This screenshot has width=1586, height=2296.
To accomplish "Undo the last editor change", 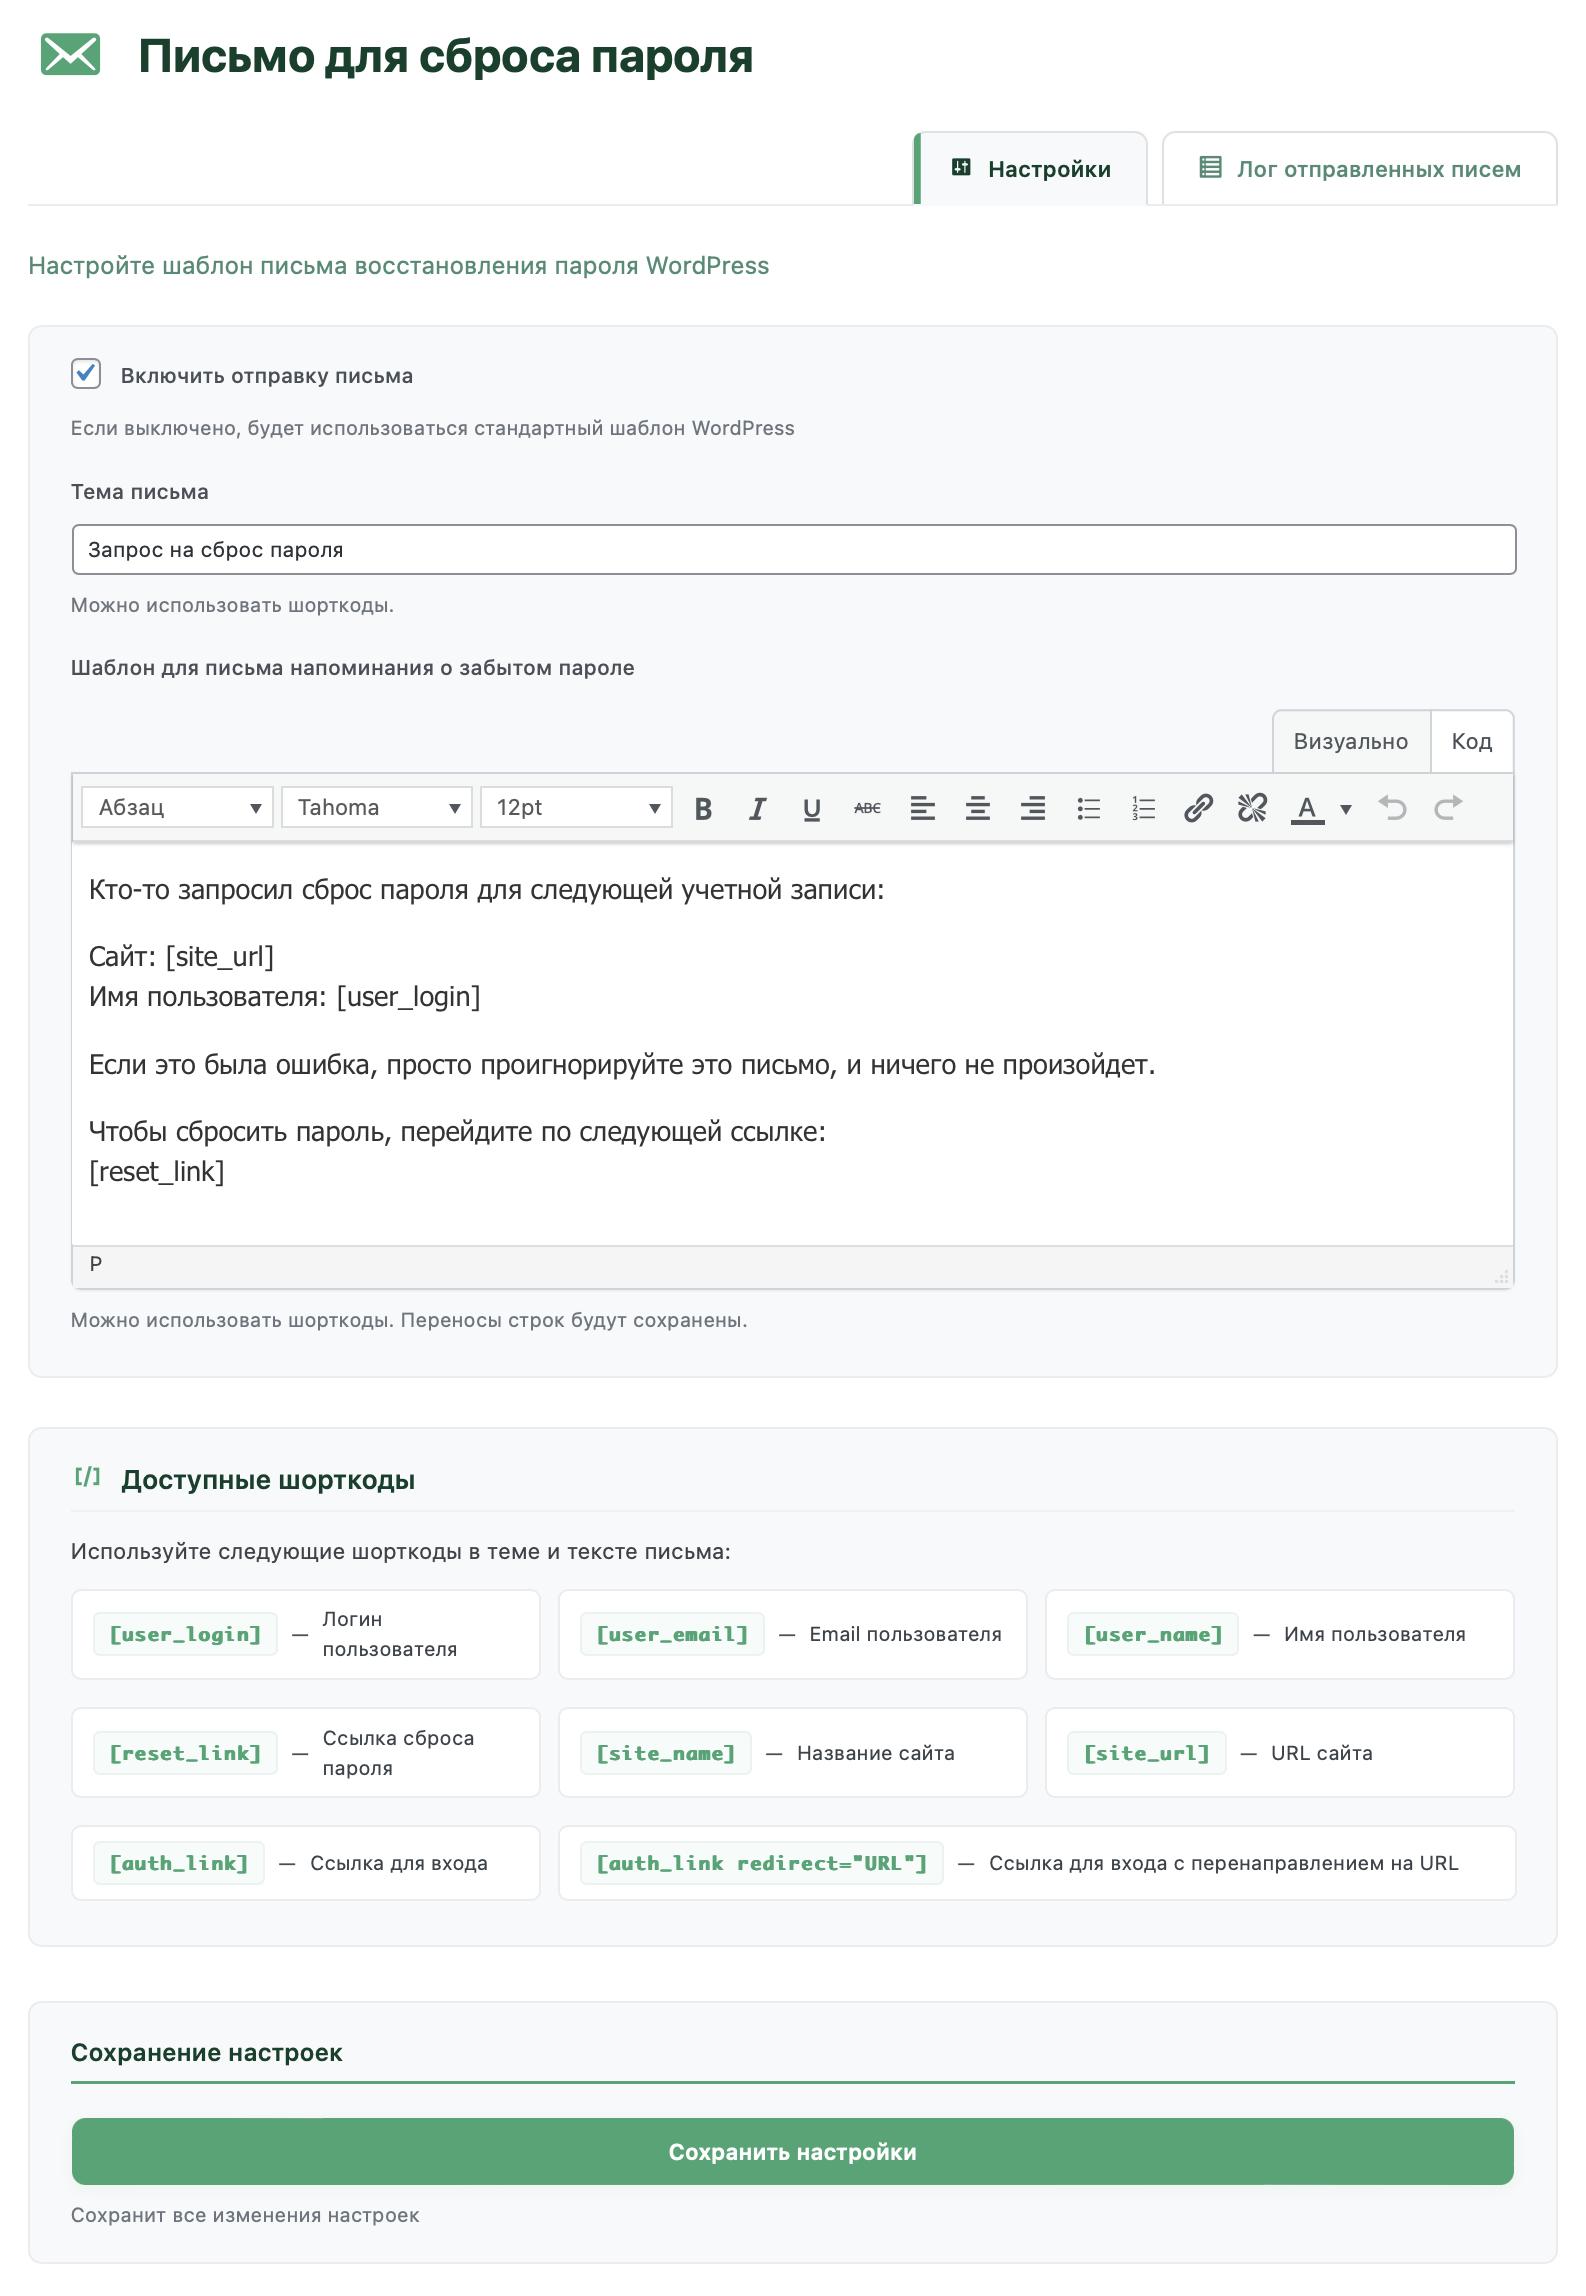I will (x=1392, y=808).
